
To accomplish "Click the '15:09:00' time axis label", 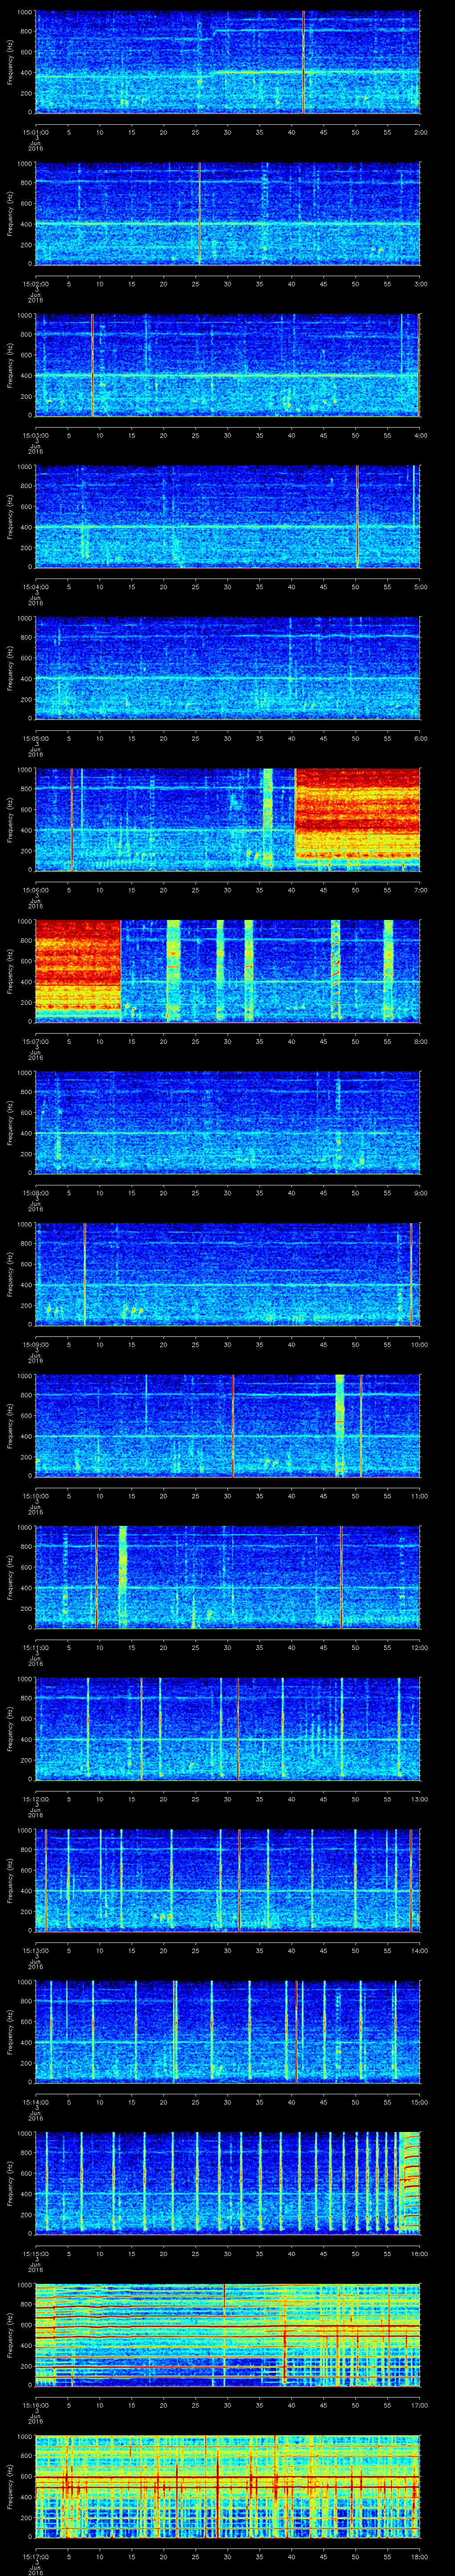I will point(35,1344).
